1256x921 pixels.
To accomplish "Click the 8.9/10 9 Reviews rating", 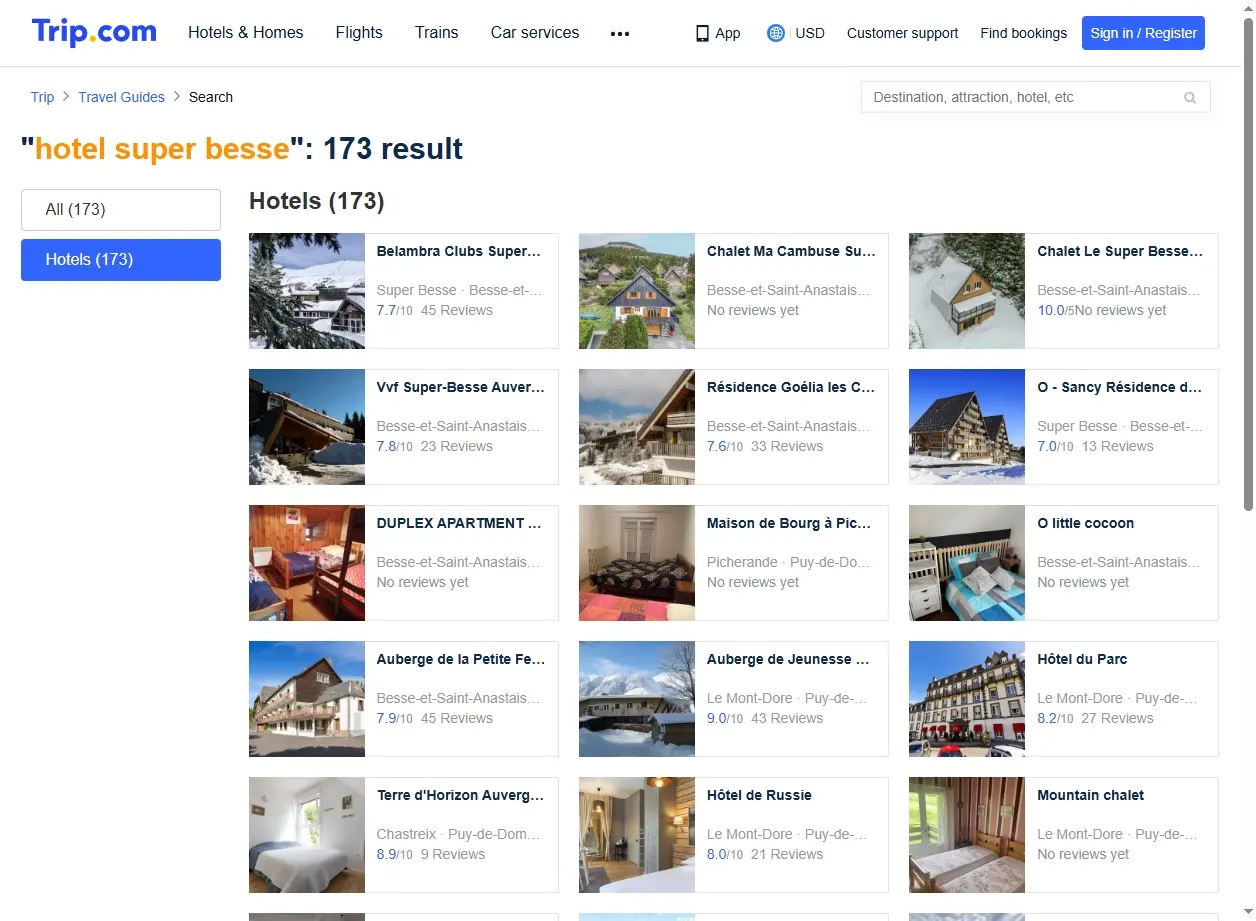I will pos(430,855).
